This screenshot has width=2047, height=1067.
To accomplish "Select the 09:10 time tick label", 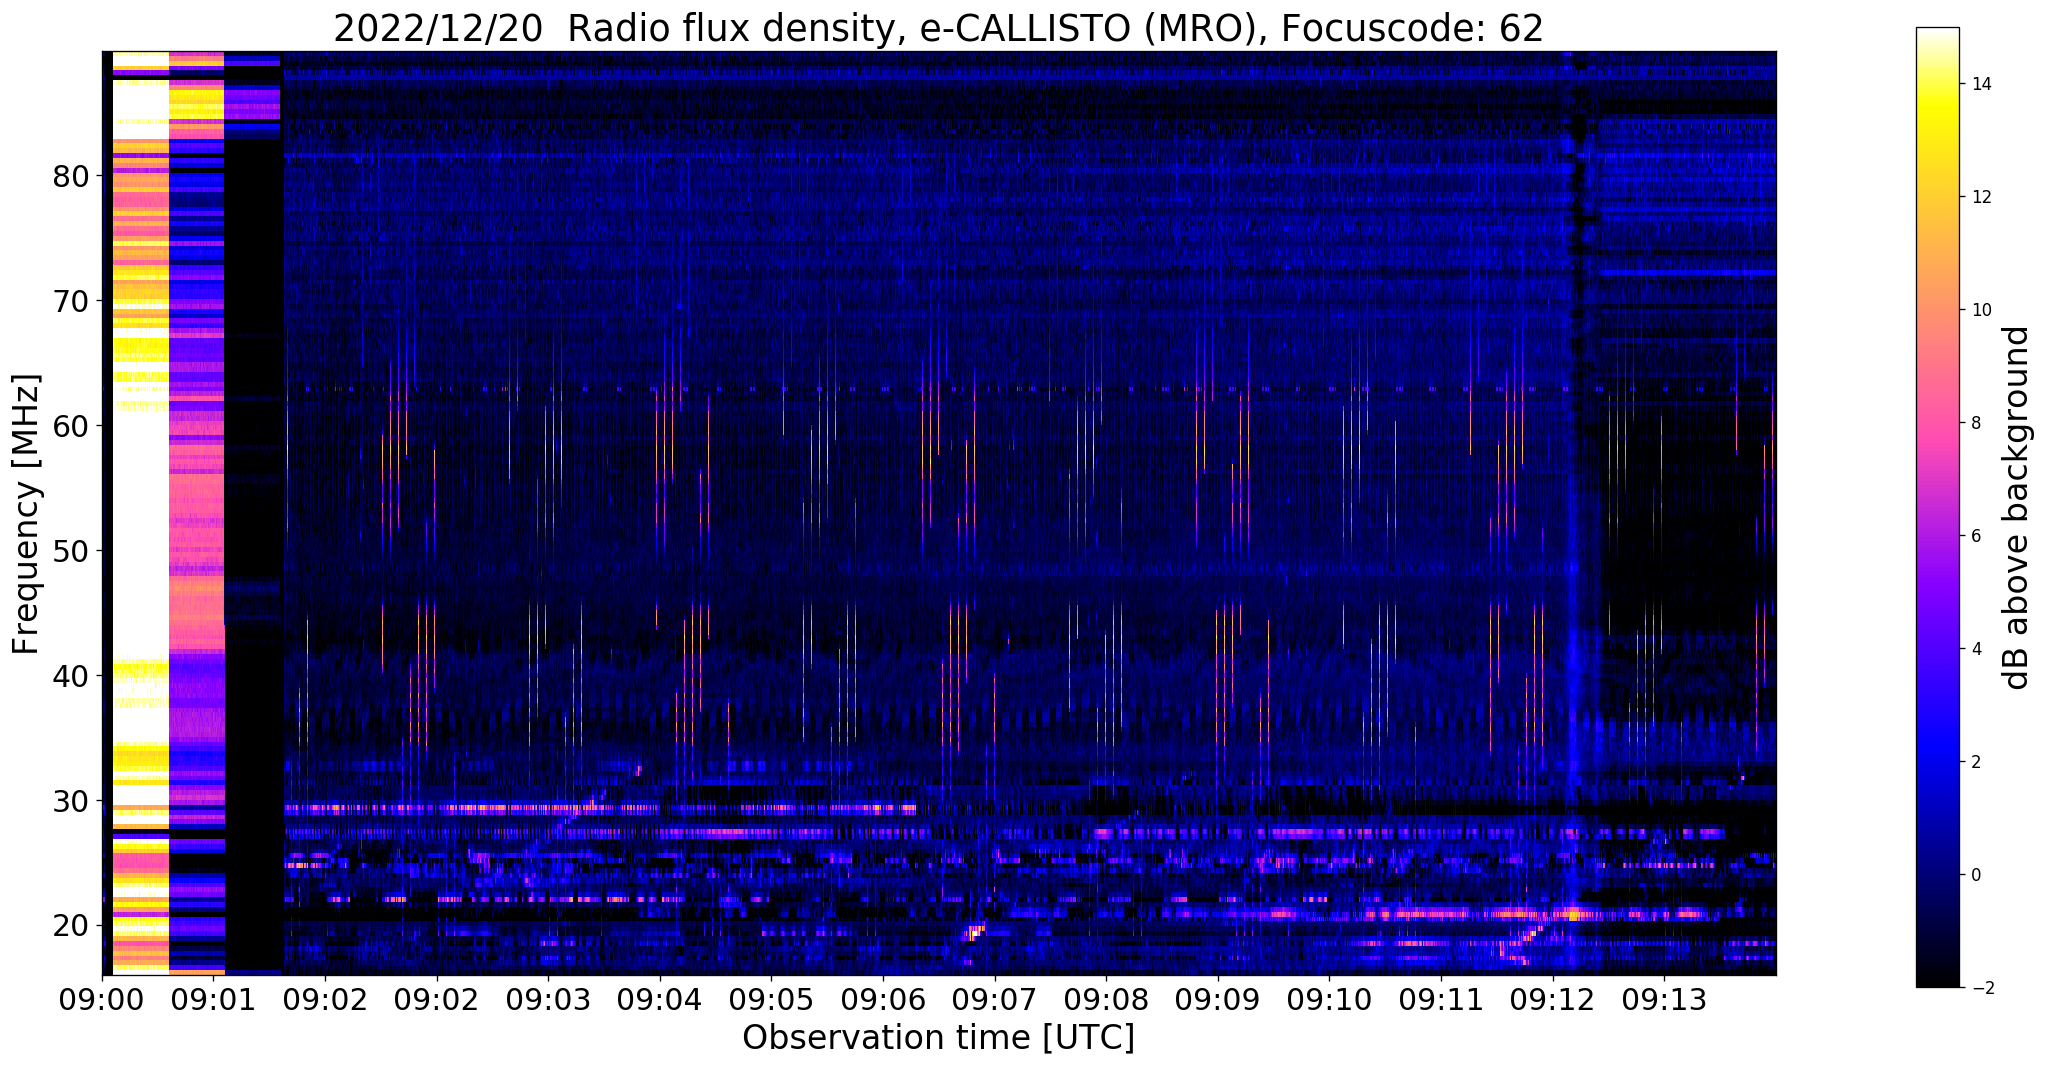I will click(x=1329, y=1000).
